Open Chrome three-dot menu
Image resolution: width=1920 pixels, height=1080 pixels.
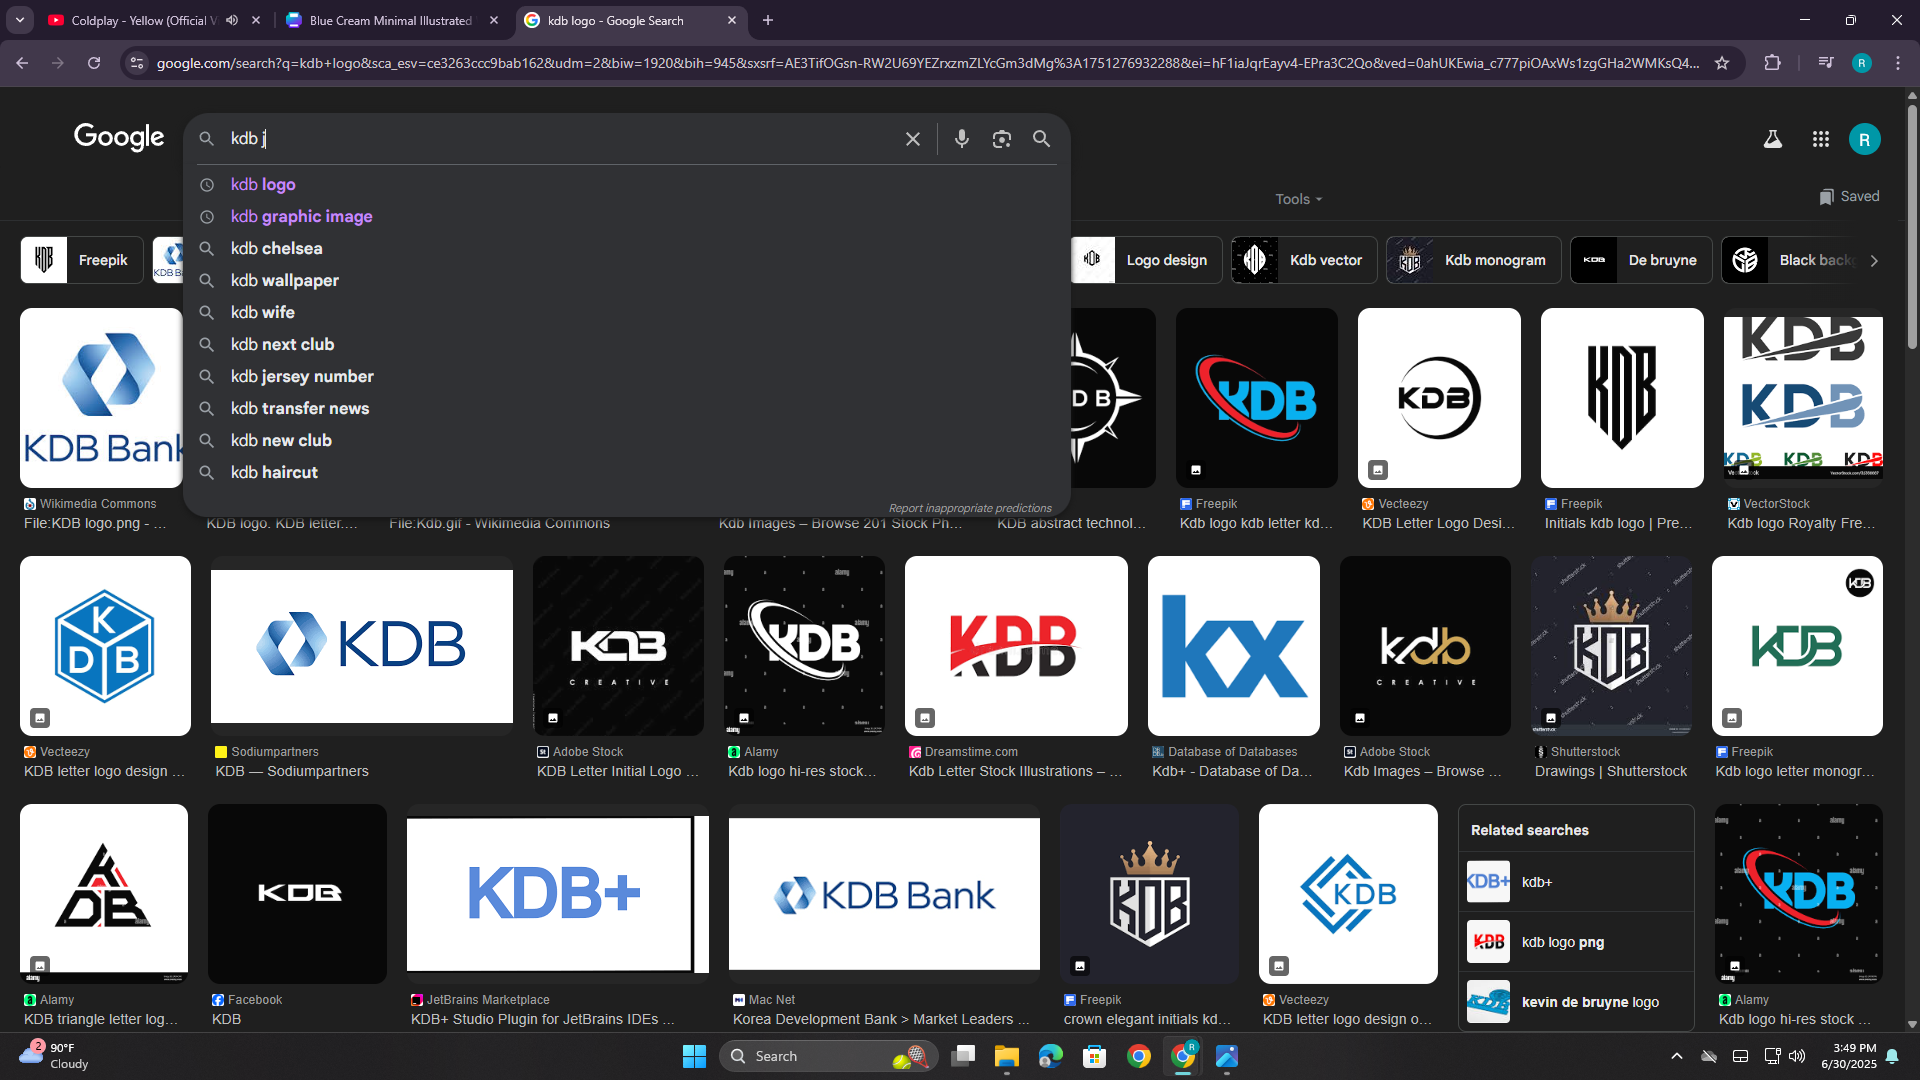point(1898,63)
